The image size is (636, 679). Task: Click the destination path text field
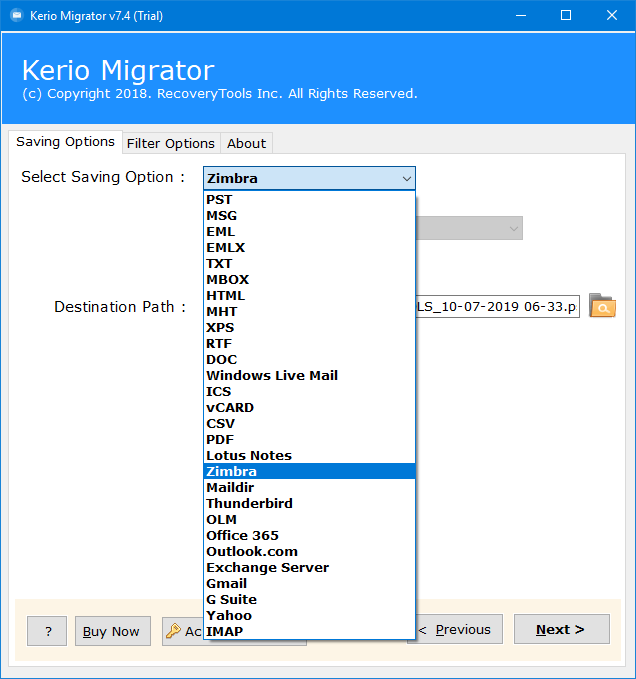497,307
